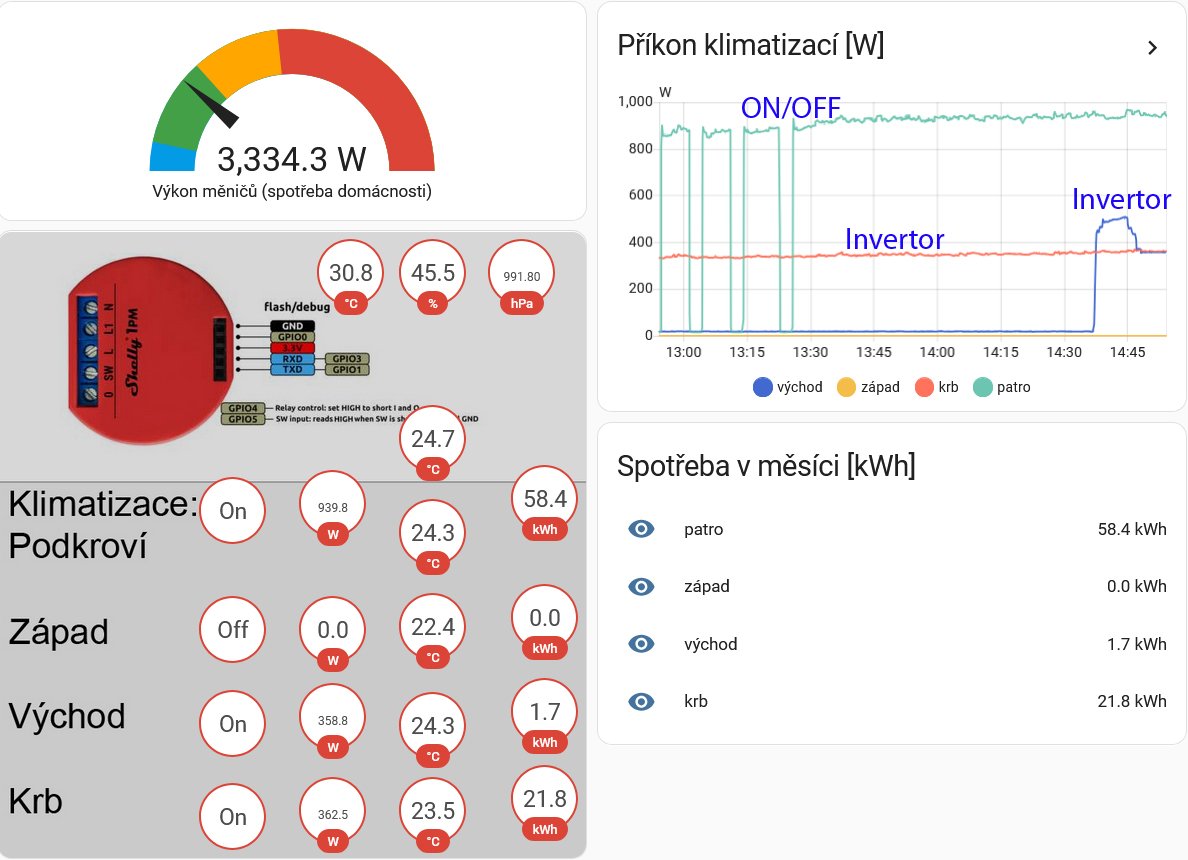1188x860 pixels.
Task: Click the 21.8 kWh value for krb row
Action: (x=1132, y=702)
